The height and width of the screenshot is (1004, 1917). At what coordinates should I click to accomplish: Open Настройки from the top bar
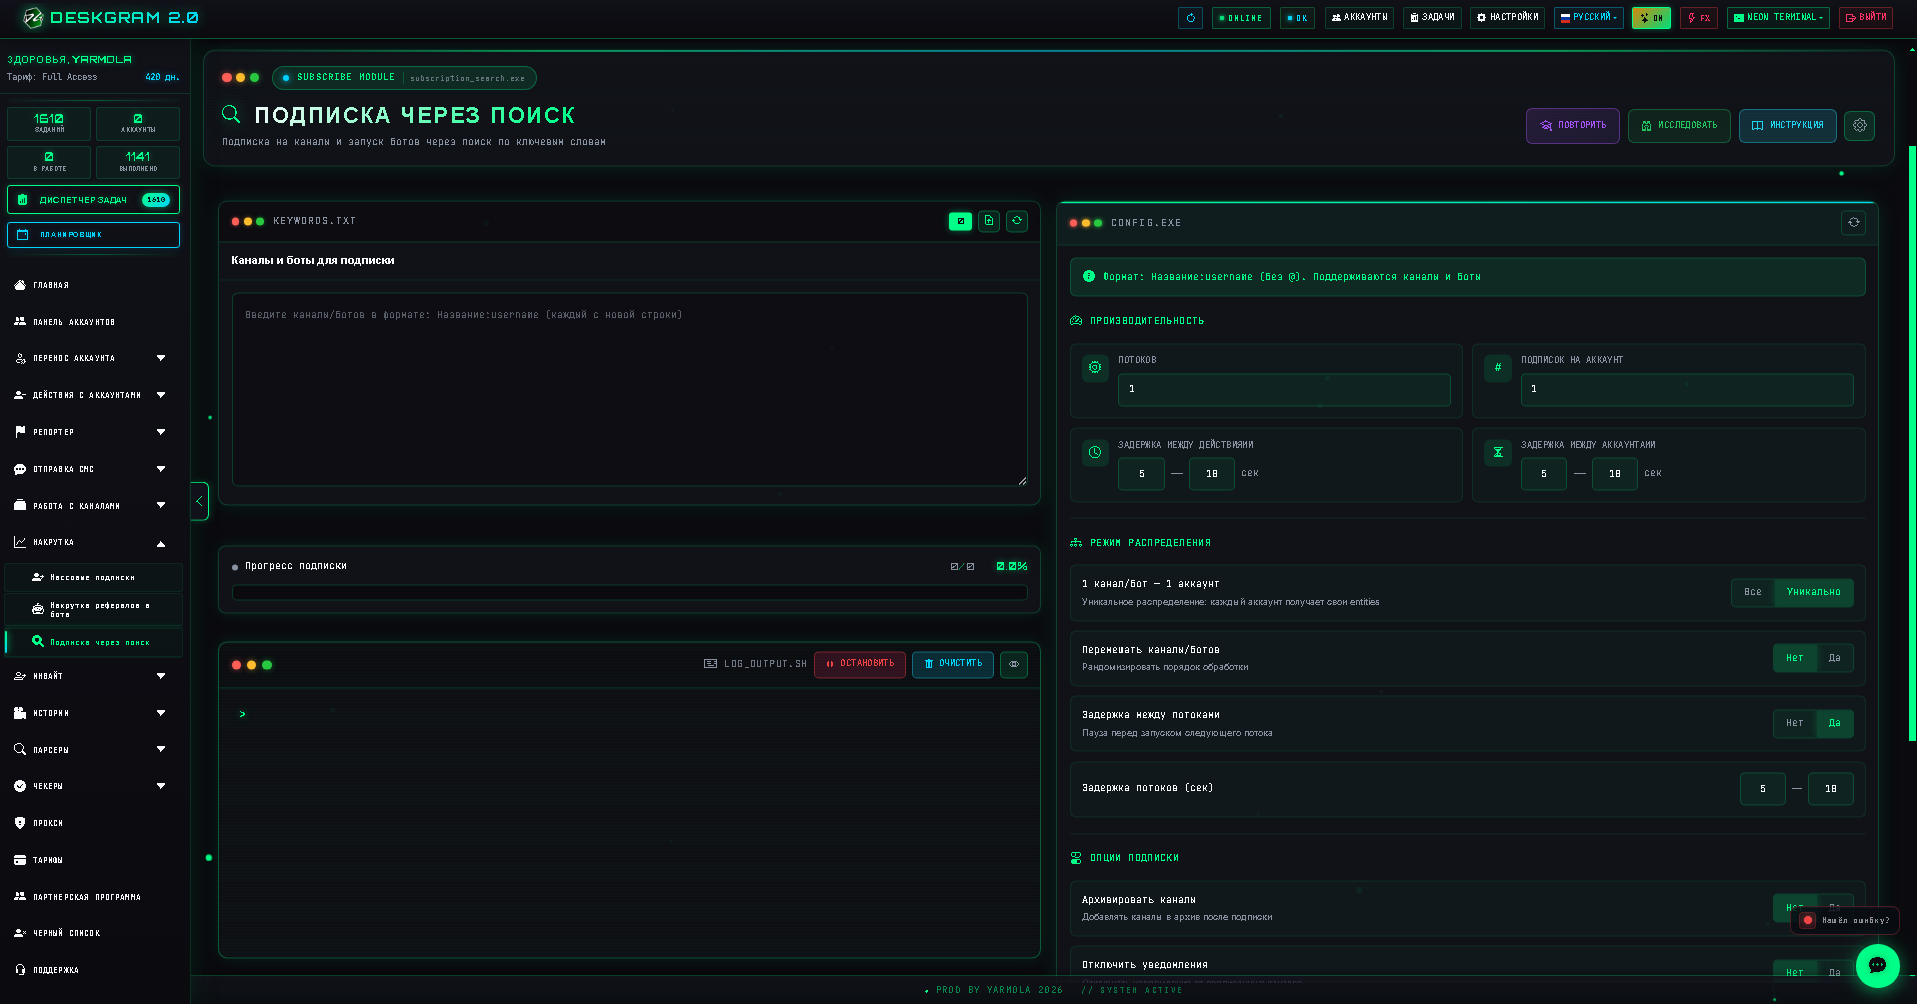pos(1507,18)
